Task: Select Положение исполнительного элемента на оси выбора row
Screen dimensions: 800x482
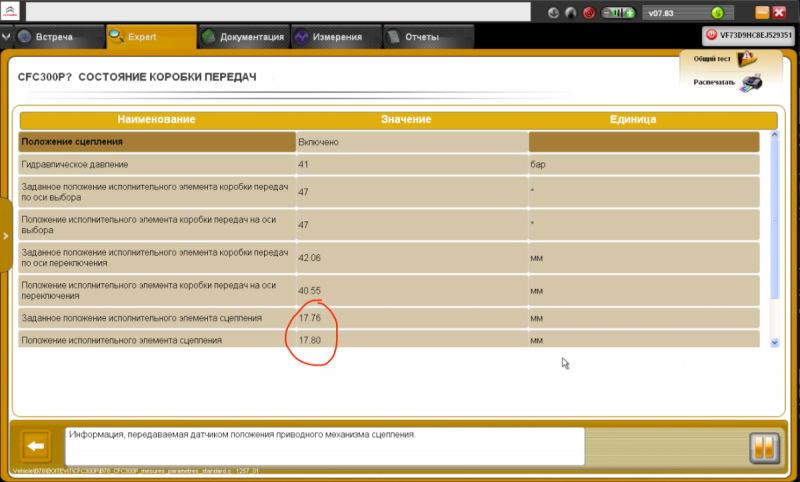Action: tap(389, 224)
